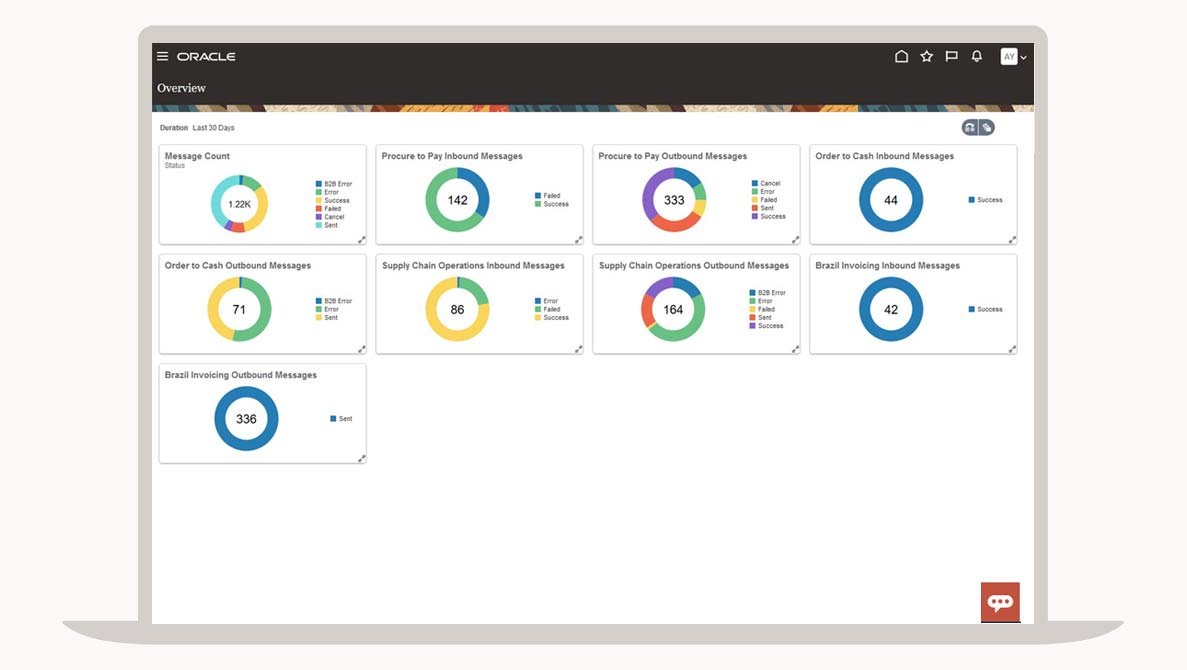The image size is (1187, 670).
Task: Select Last 30 Days duration filter
Action: coord(214,128)
